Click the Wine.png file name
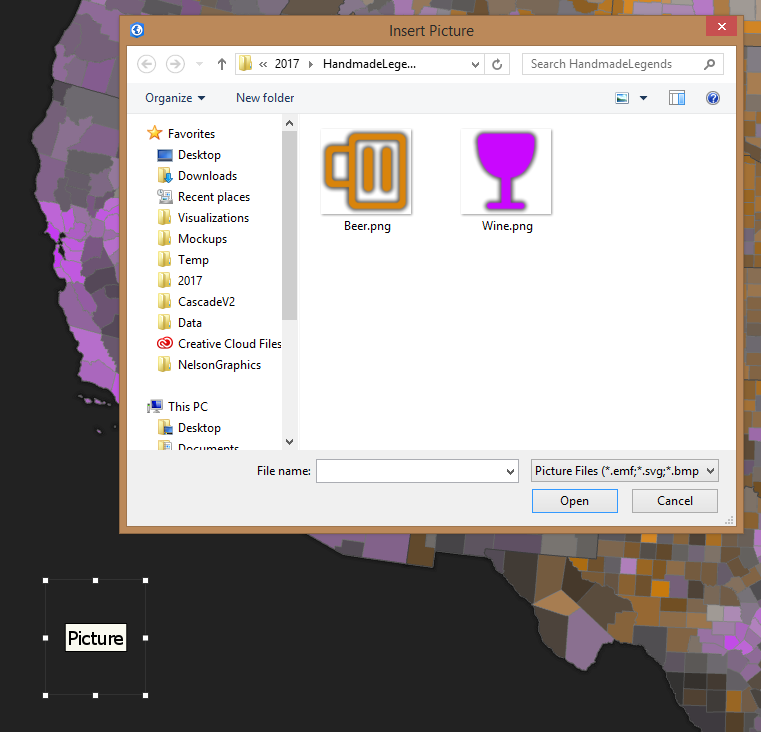 [x=507, y=226]
